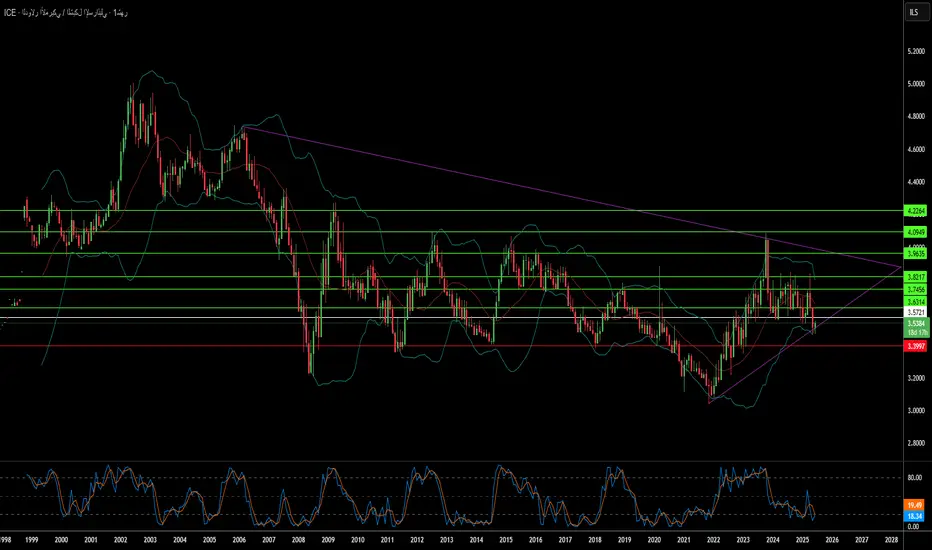Click 2027 on the time axis
The image size is (932, 550).
point(862,540)
